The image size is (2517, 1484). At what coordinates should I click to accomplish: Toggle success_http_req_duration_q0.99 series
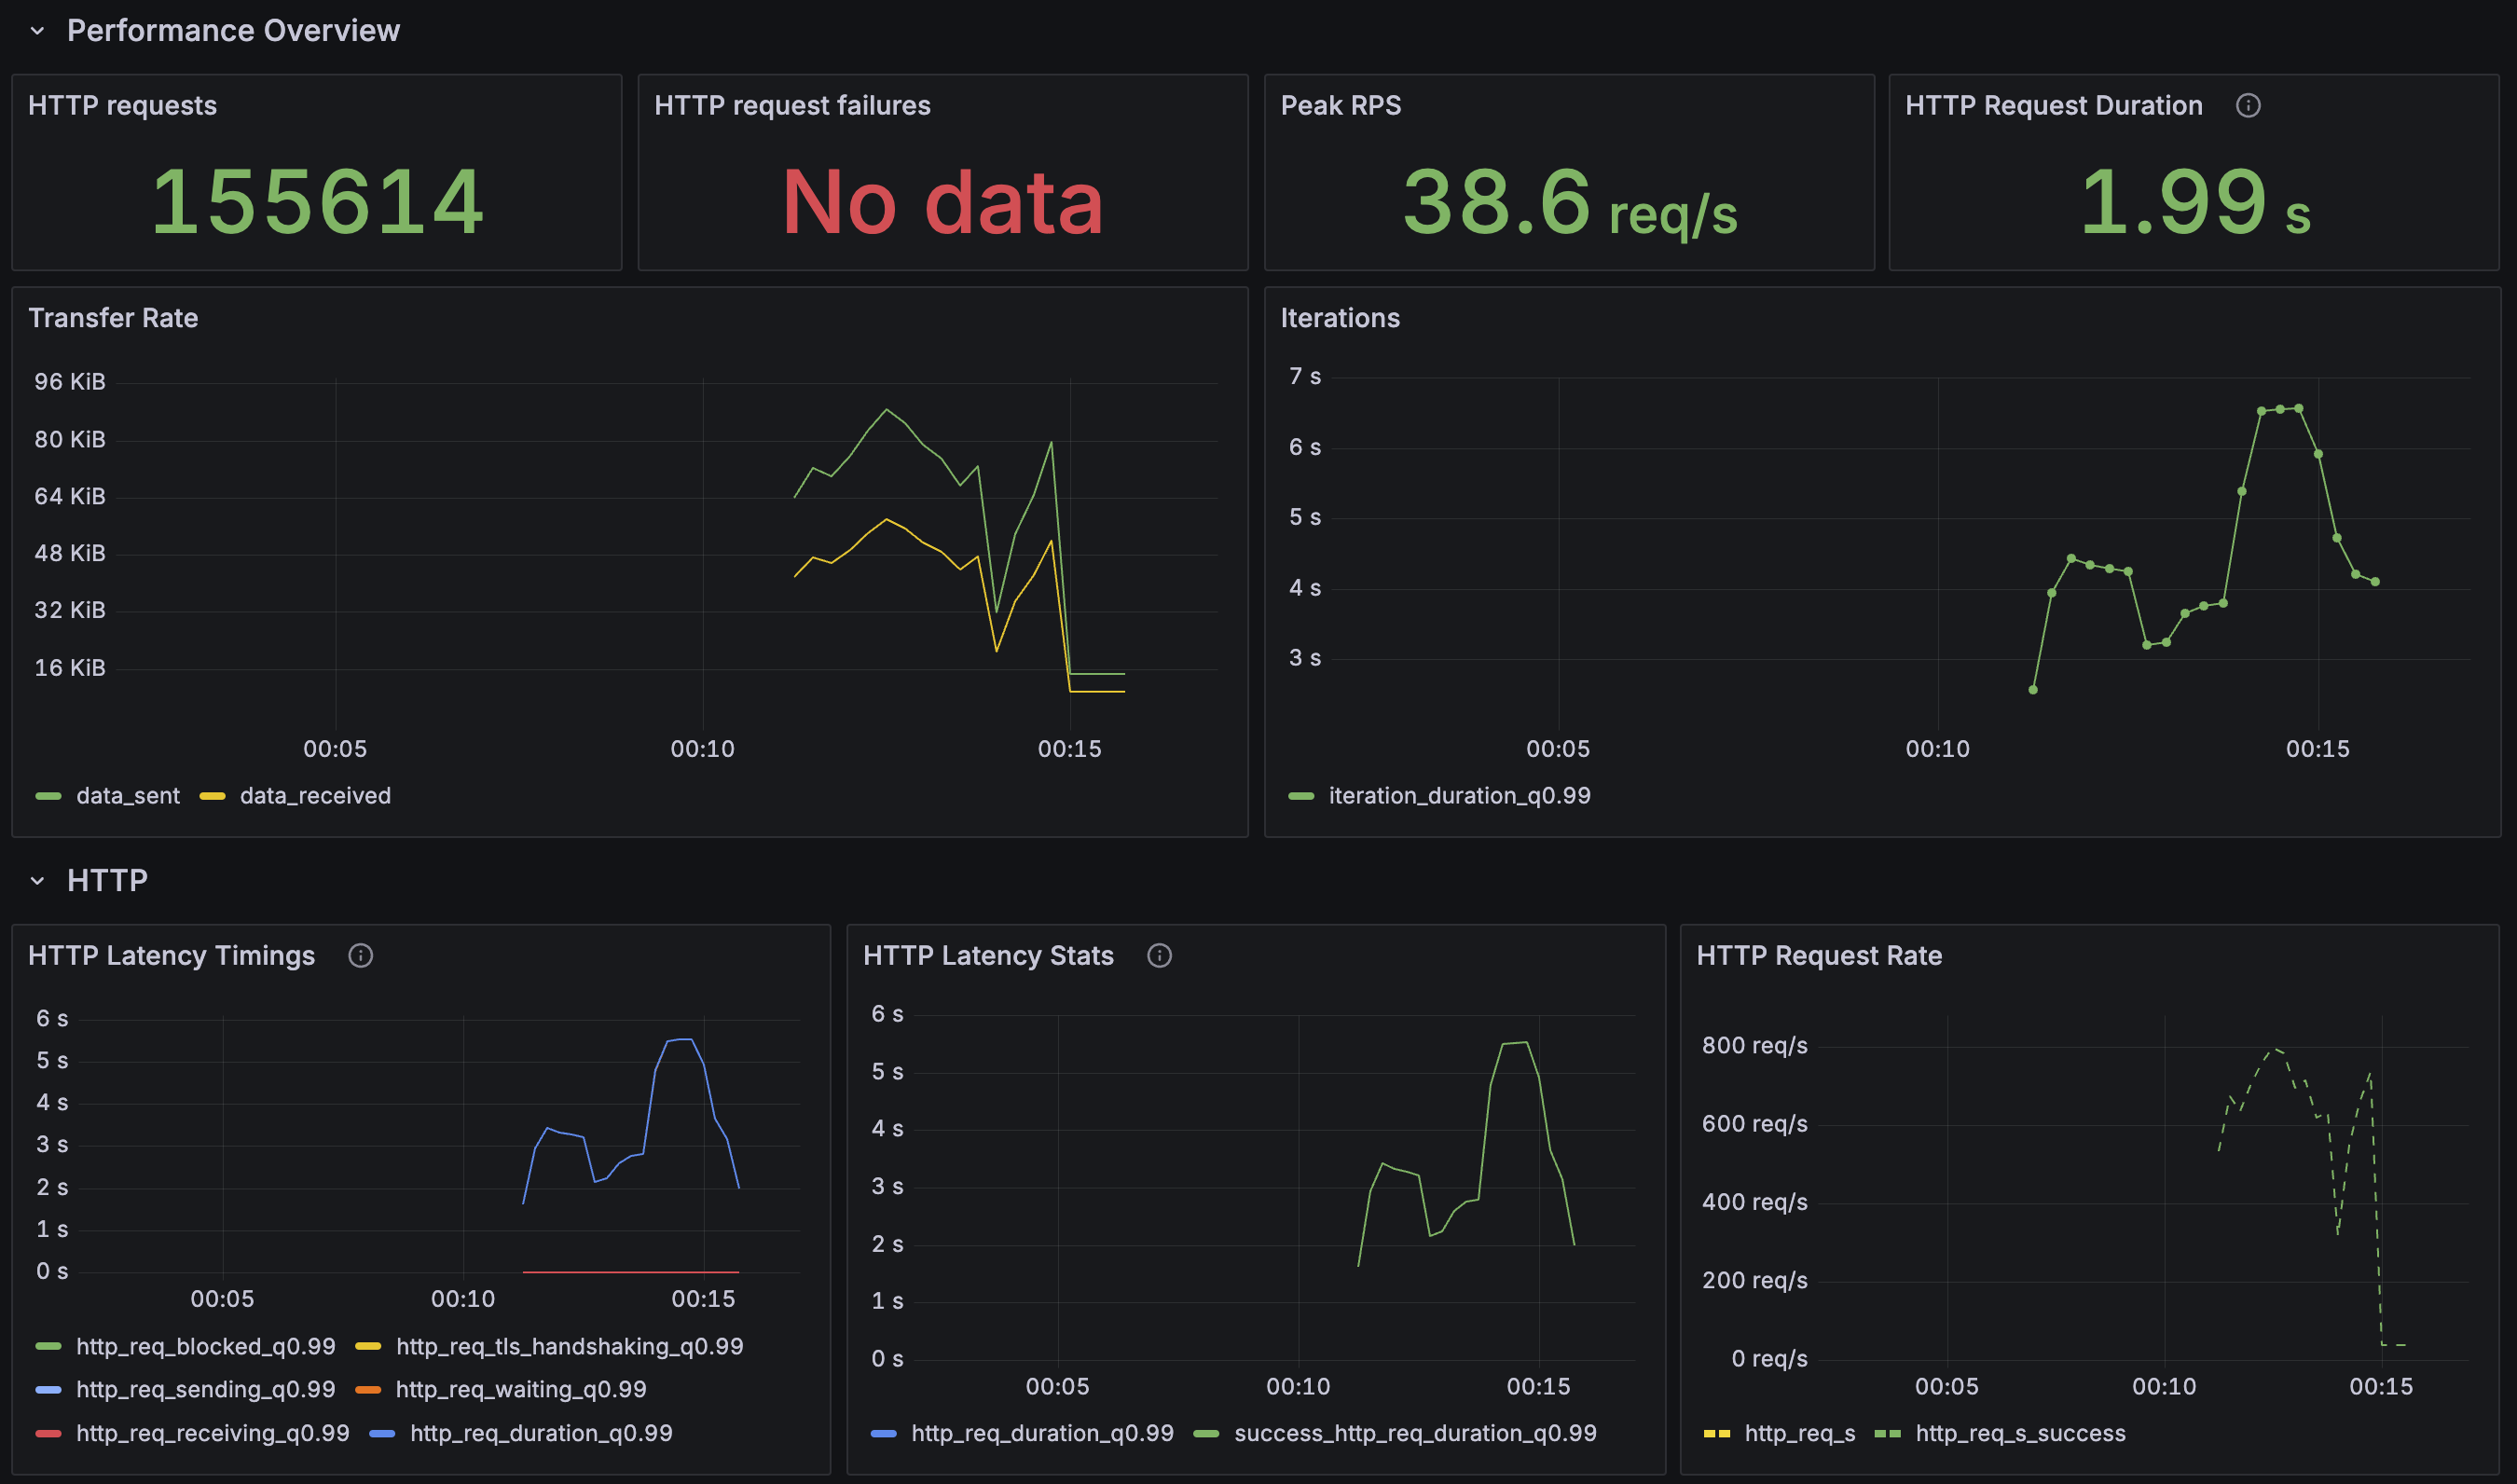point(1414,1434)
